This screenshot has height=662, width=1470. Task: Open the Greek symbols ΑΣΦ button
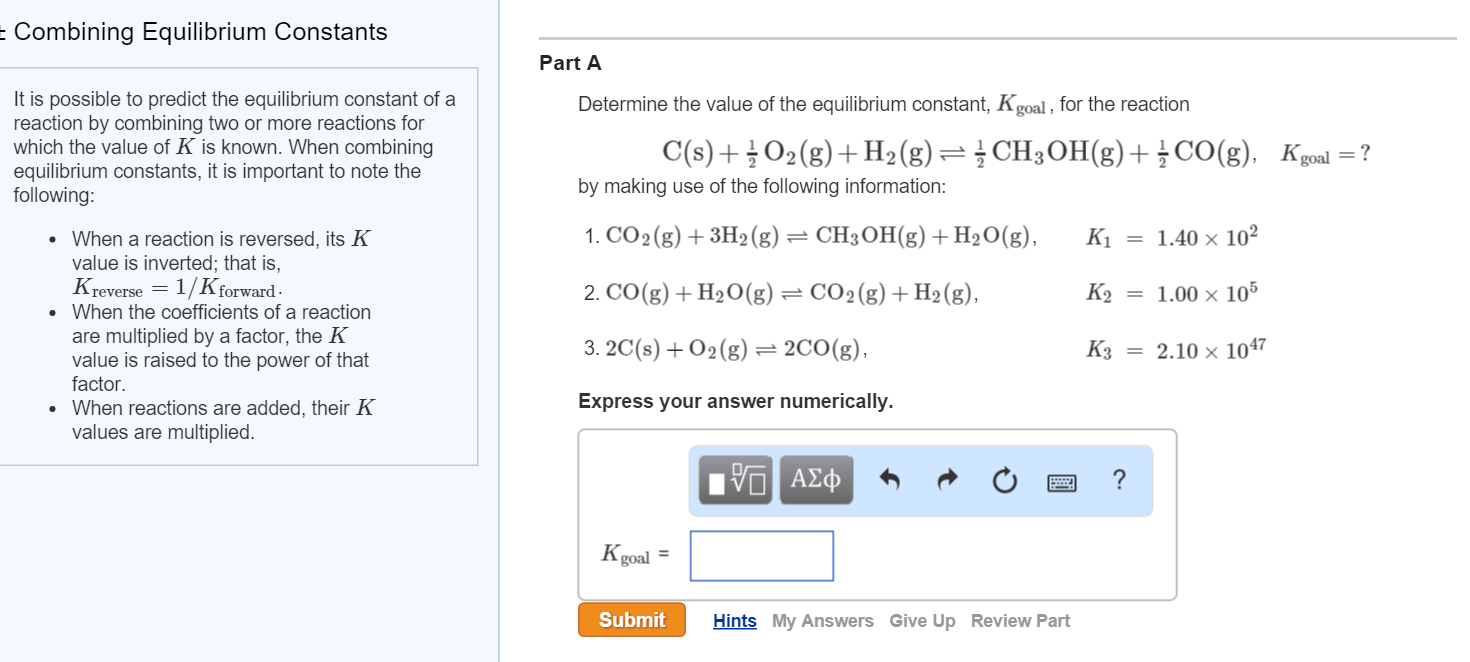[x=816, y=481]
